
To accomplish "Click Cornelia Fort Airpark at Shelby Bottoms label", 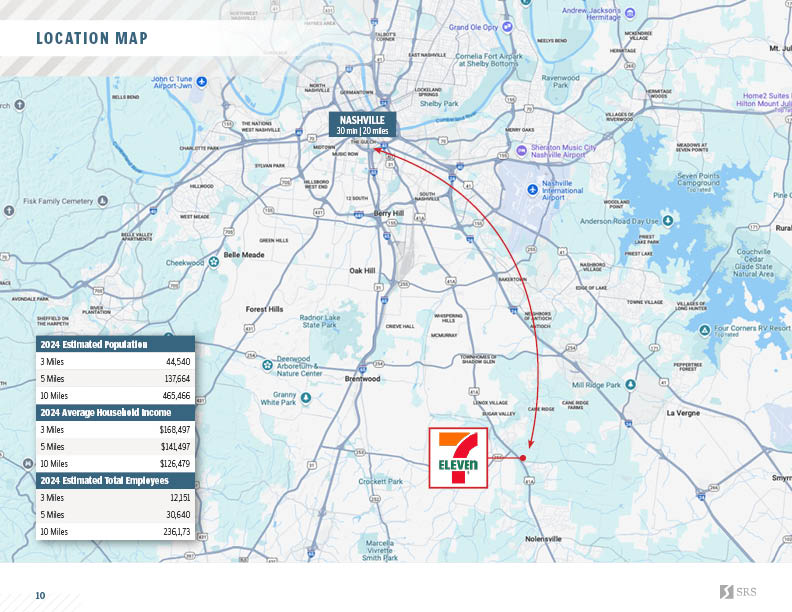I will click(489, 60).
